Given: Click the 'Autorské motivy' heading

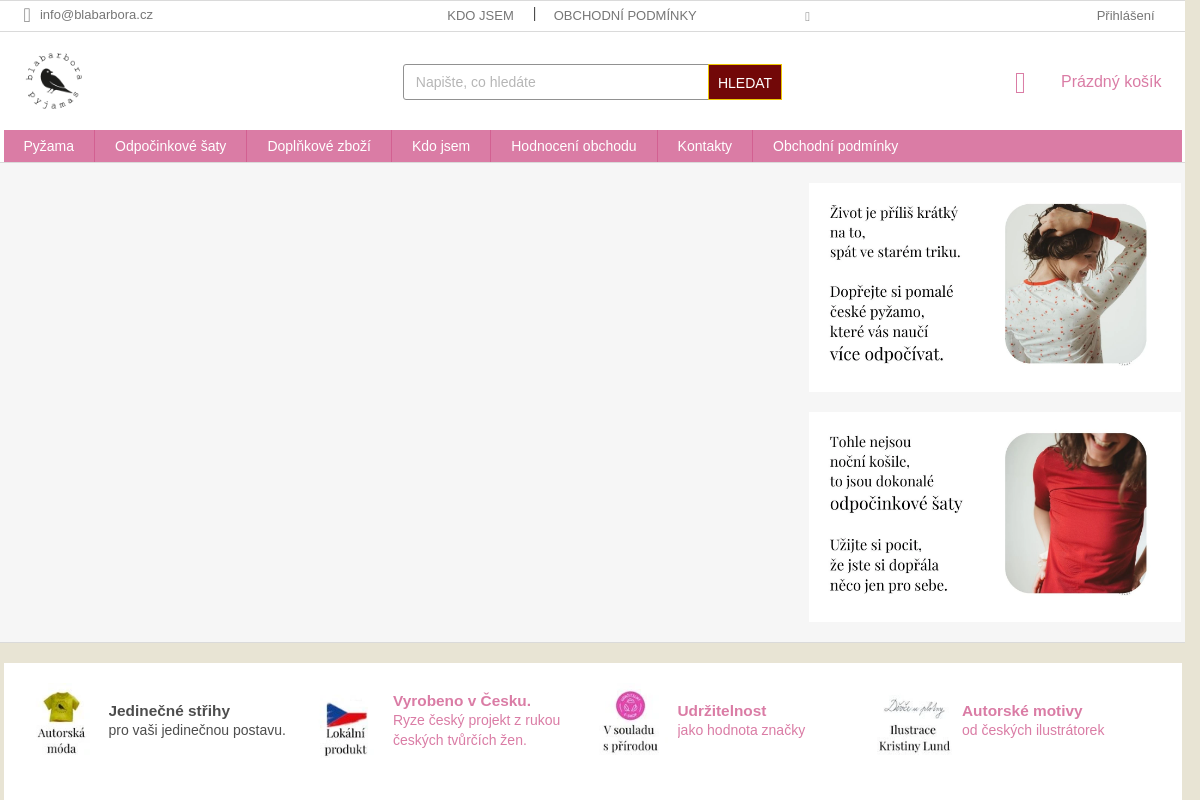Looking at the screenshot, I should point(1022,711).
